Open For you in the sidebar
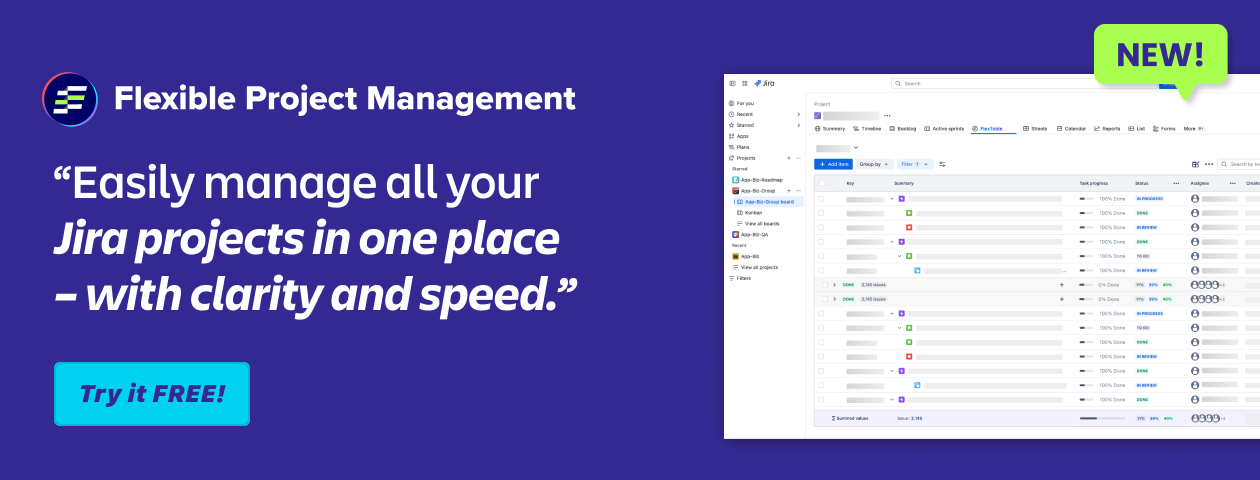The image size is (1260, 480). click(x=743, y=103)
